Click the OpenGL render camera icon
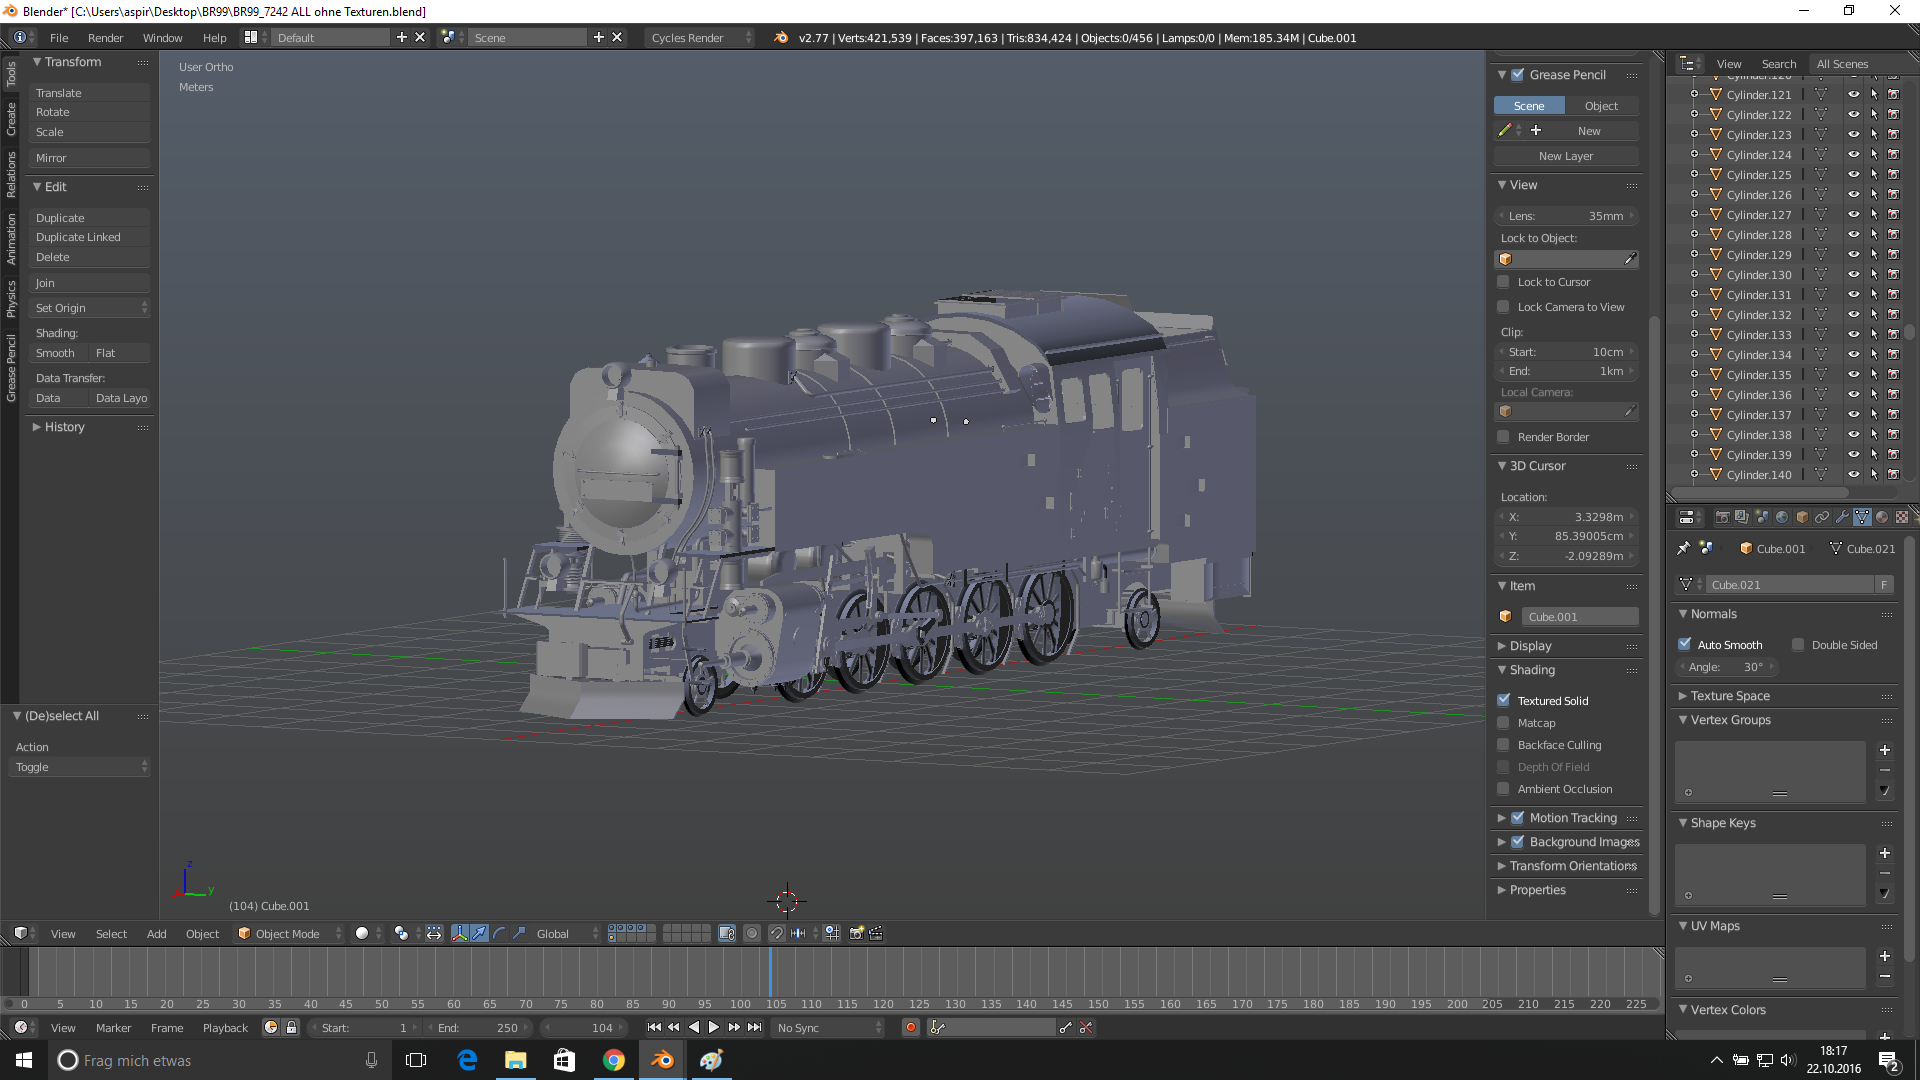 tap(856, 933)
